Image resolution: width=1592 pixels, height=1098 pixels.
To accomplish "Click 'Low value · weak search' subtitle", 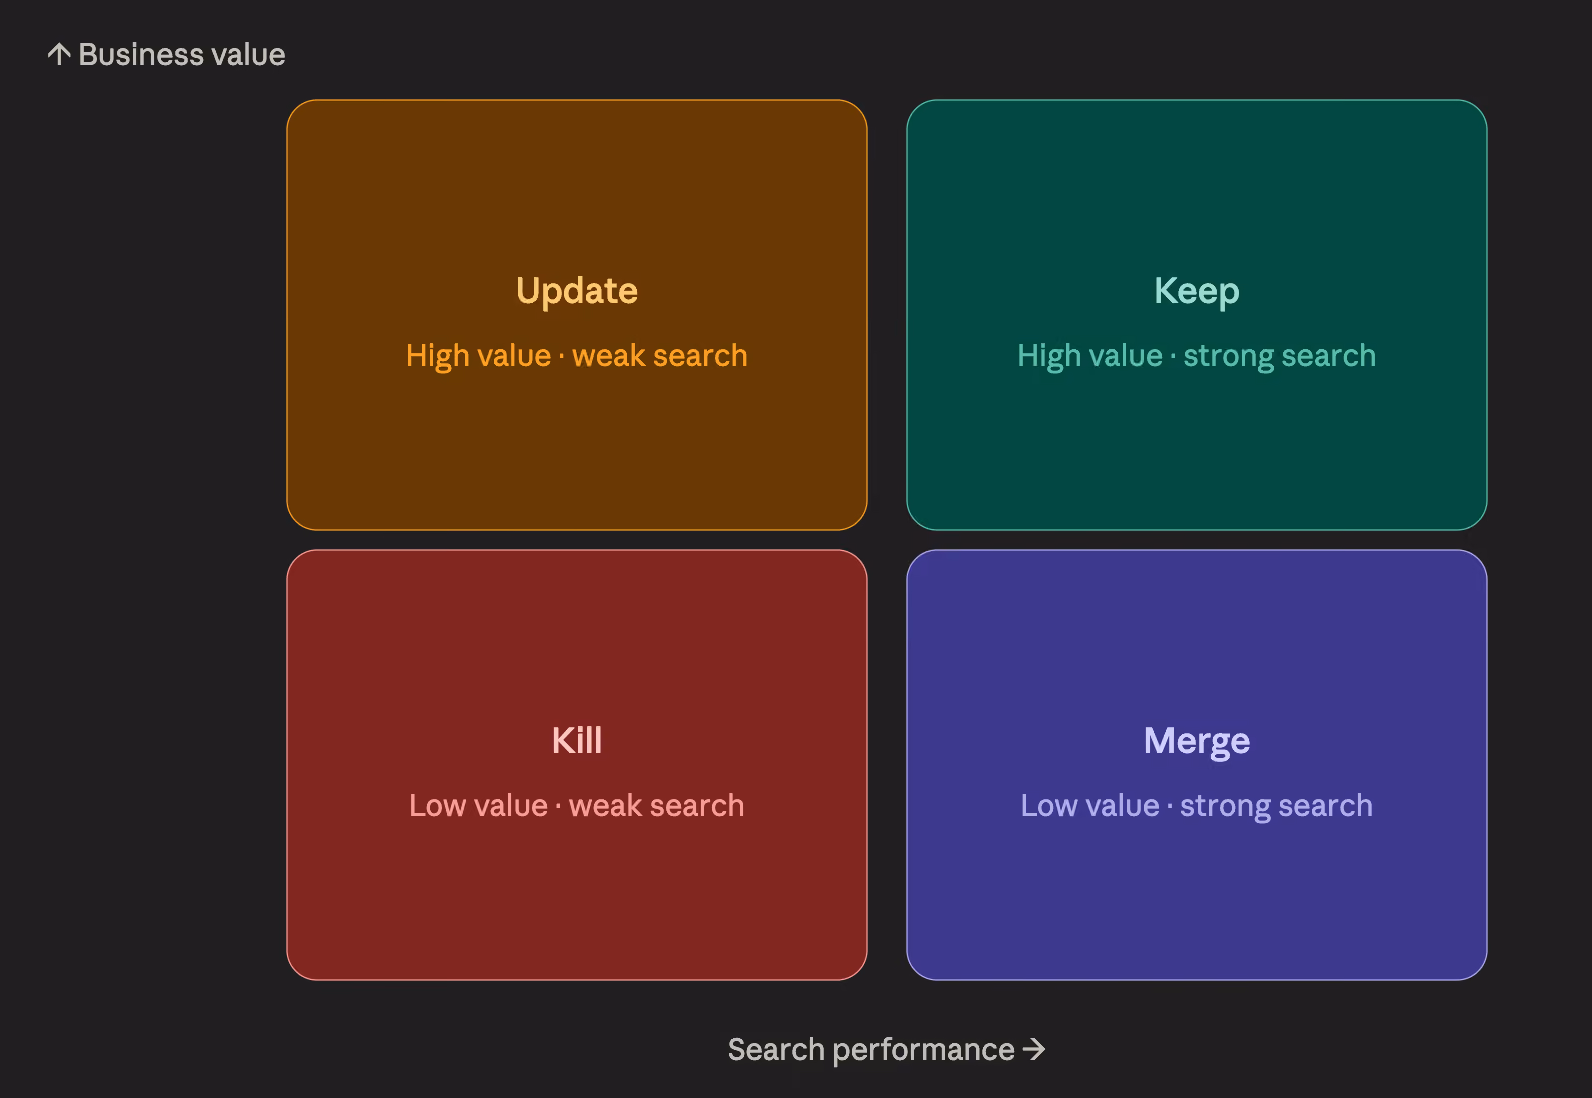I will point(577,806).
